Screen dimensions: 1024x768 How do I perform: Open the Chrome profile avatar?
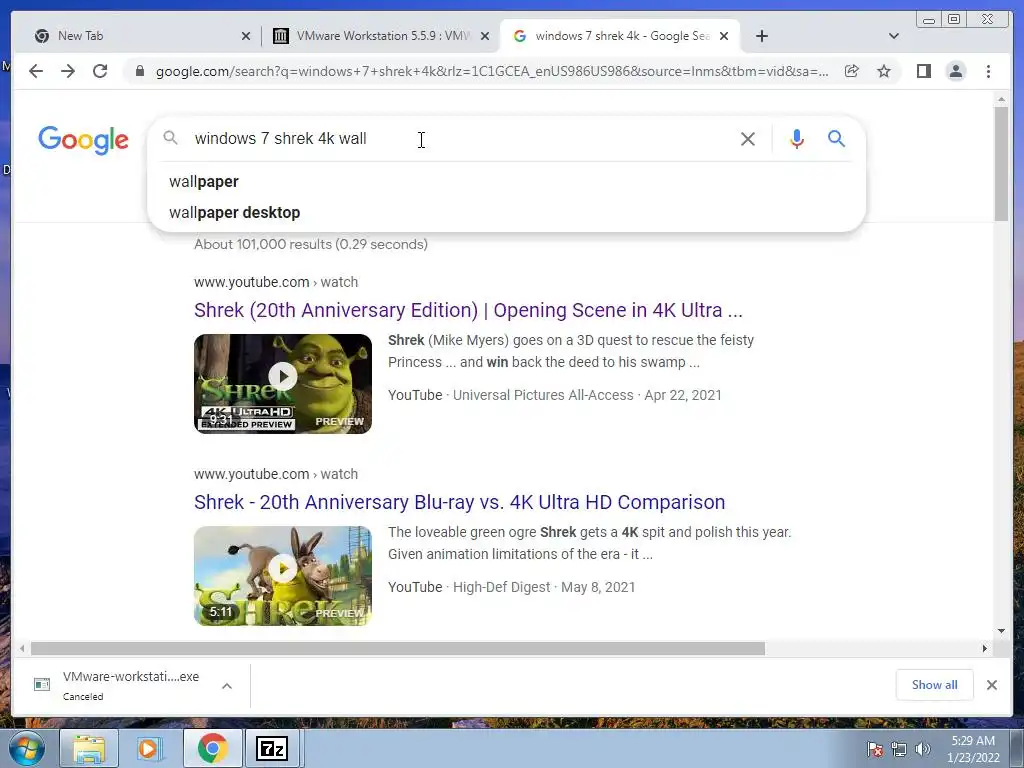coord(955,71)
